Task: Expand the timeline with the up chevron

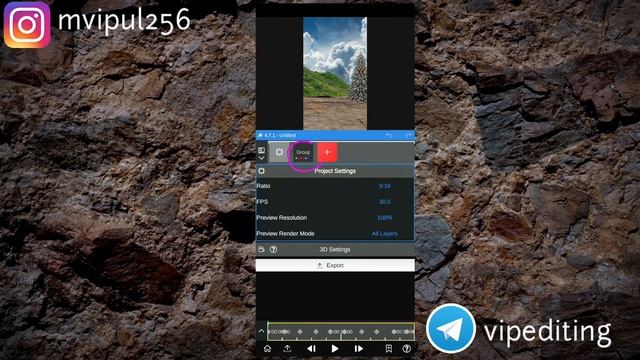Action: point(262,331)
